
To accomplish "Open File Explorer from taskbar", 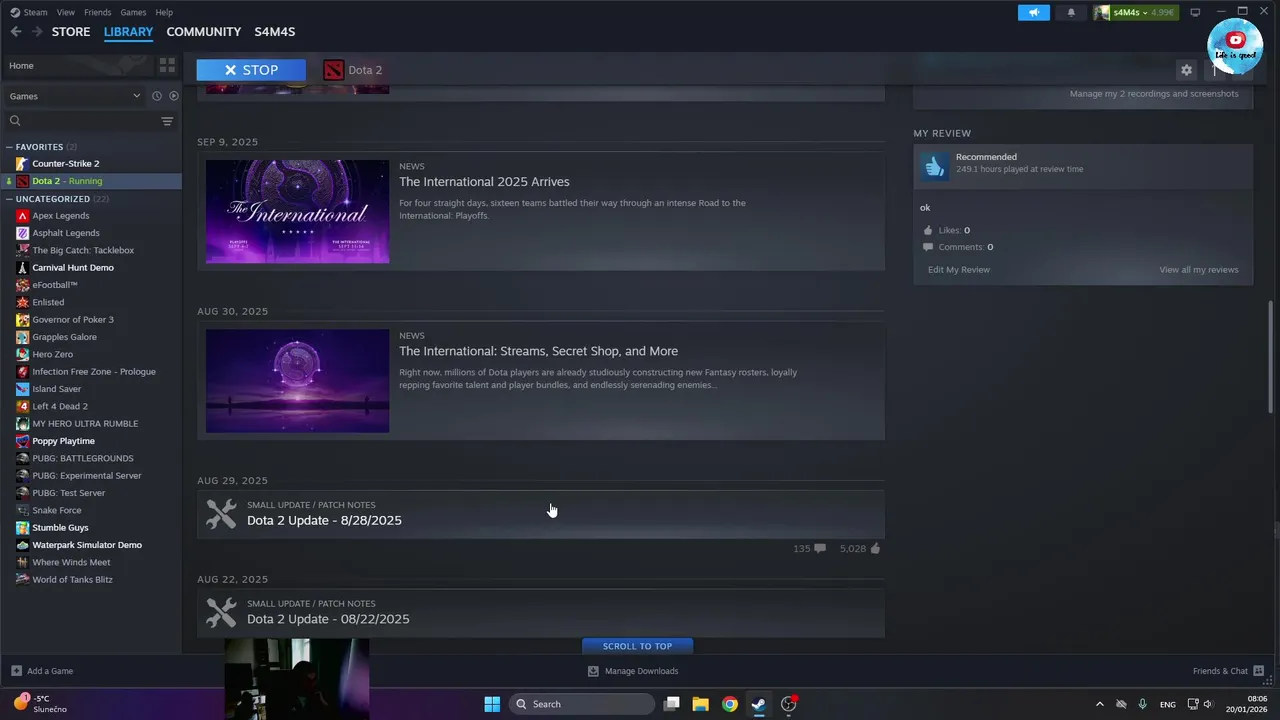I will pyautogui.click(x=701, y=704).
